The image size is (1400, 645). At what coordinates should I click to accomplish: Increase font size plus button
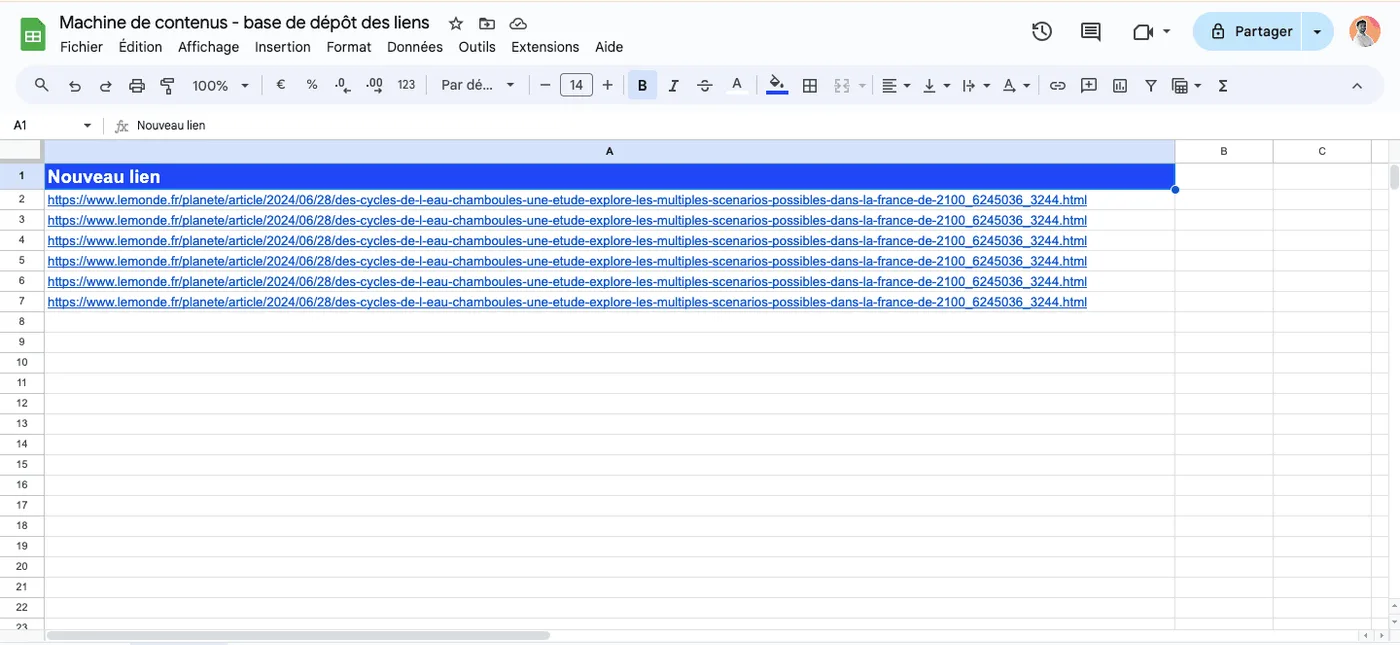click(607, 85)
